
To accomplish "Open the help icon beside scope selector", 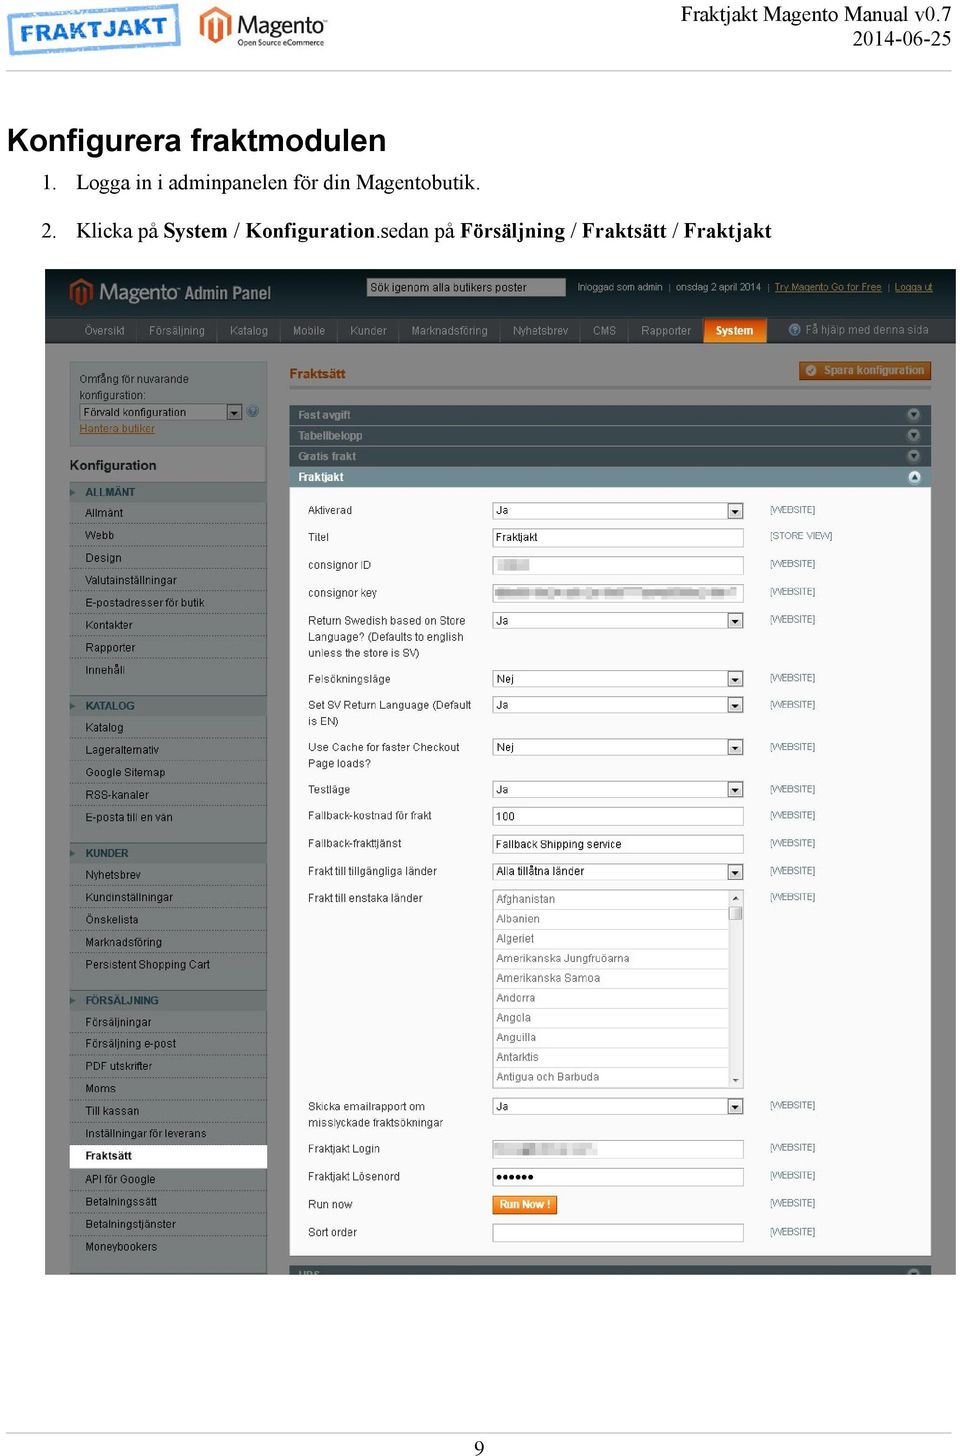I will (x=252, y=411).
